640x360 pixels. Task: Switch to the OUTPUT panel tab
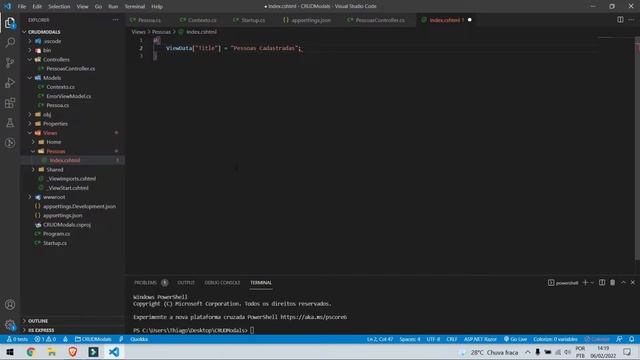[186, 282]
